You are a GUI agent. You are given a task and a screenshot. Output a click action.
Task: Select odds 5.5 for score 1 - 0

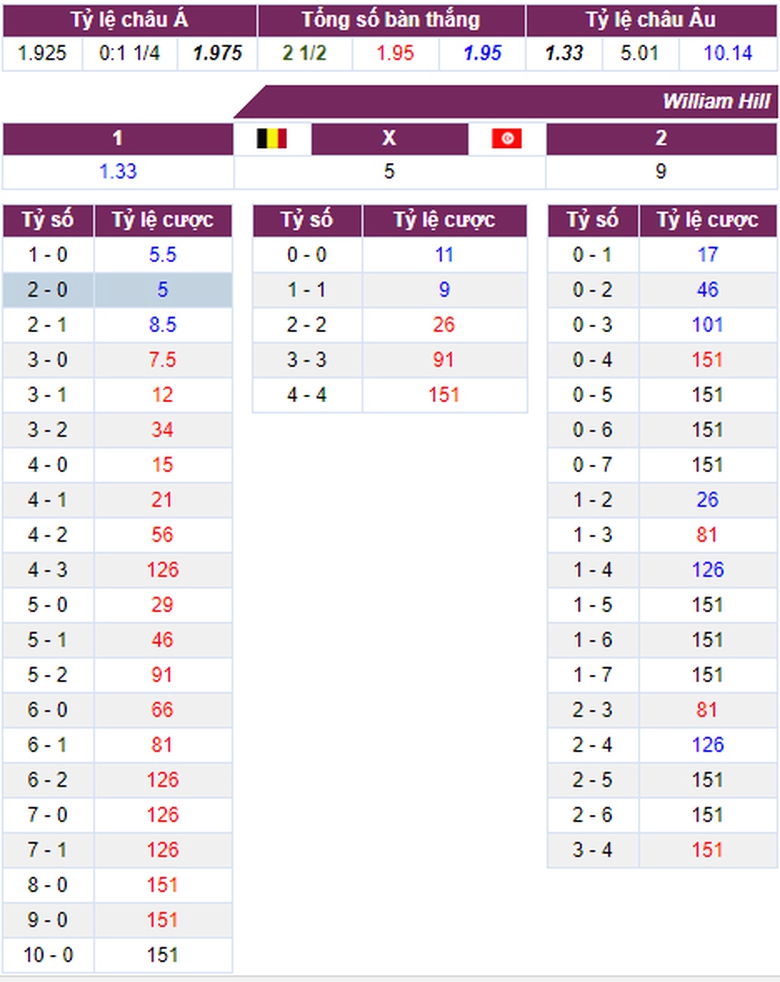tap(163, 255)
